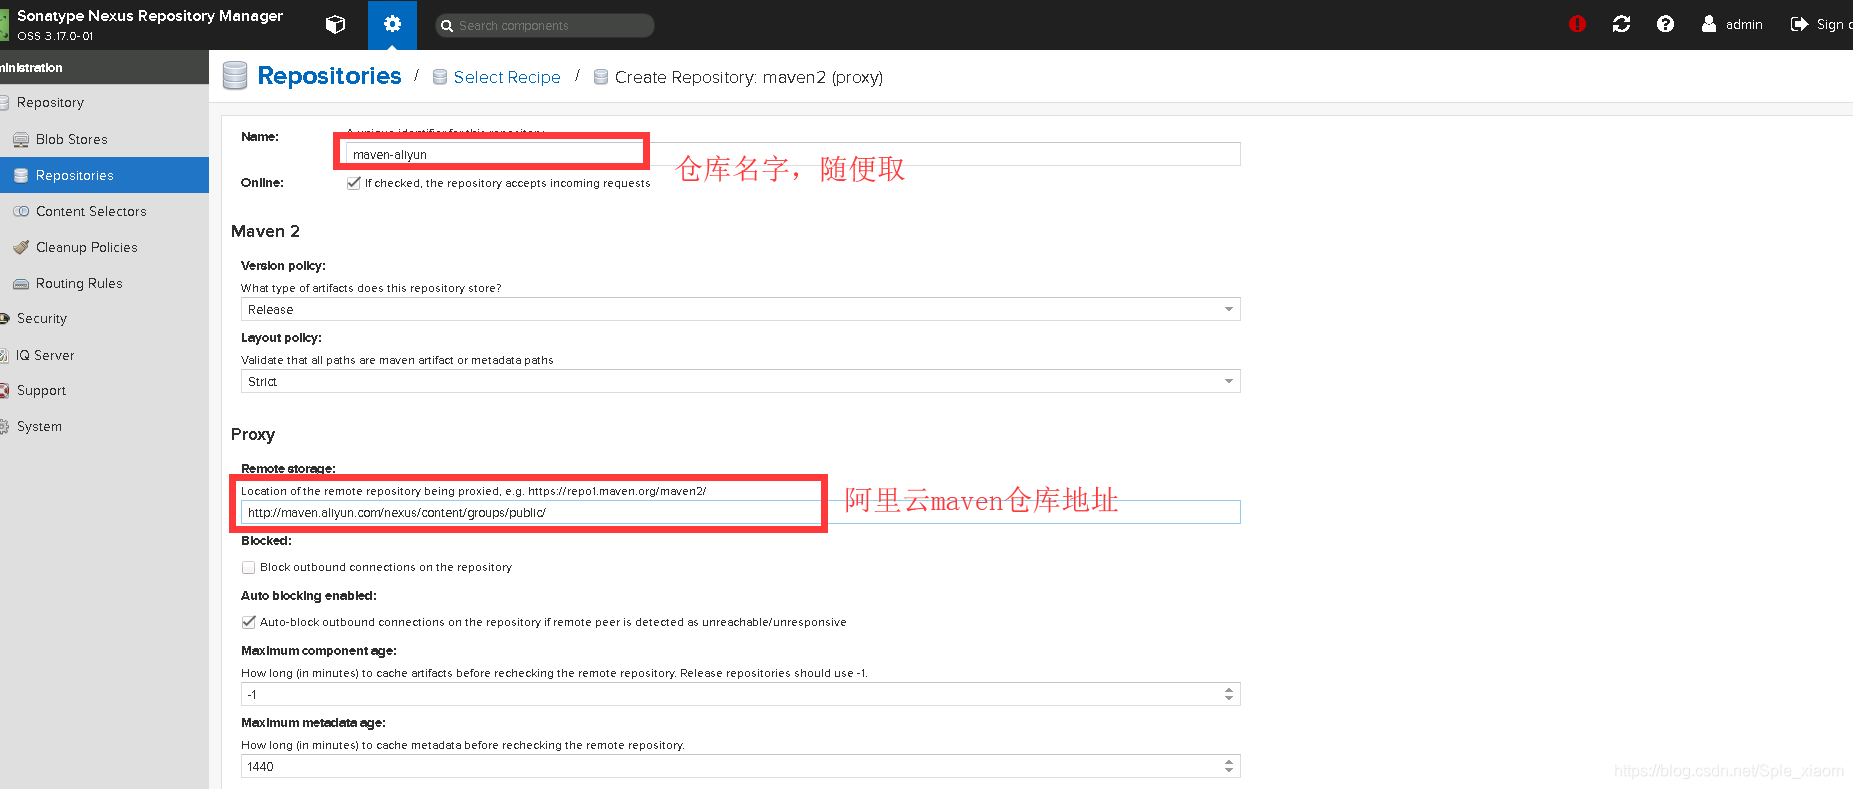Screen dimensions: 1853x789
Task: Open the Browse cube icon in header
Action: 336,24
